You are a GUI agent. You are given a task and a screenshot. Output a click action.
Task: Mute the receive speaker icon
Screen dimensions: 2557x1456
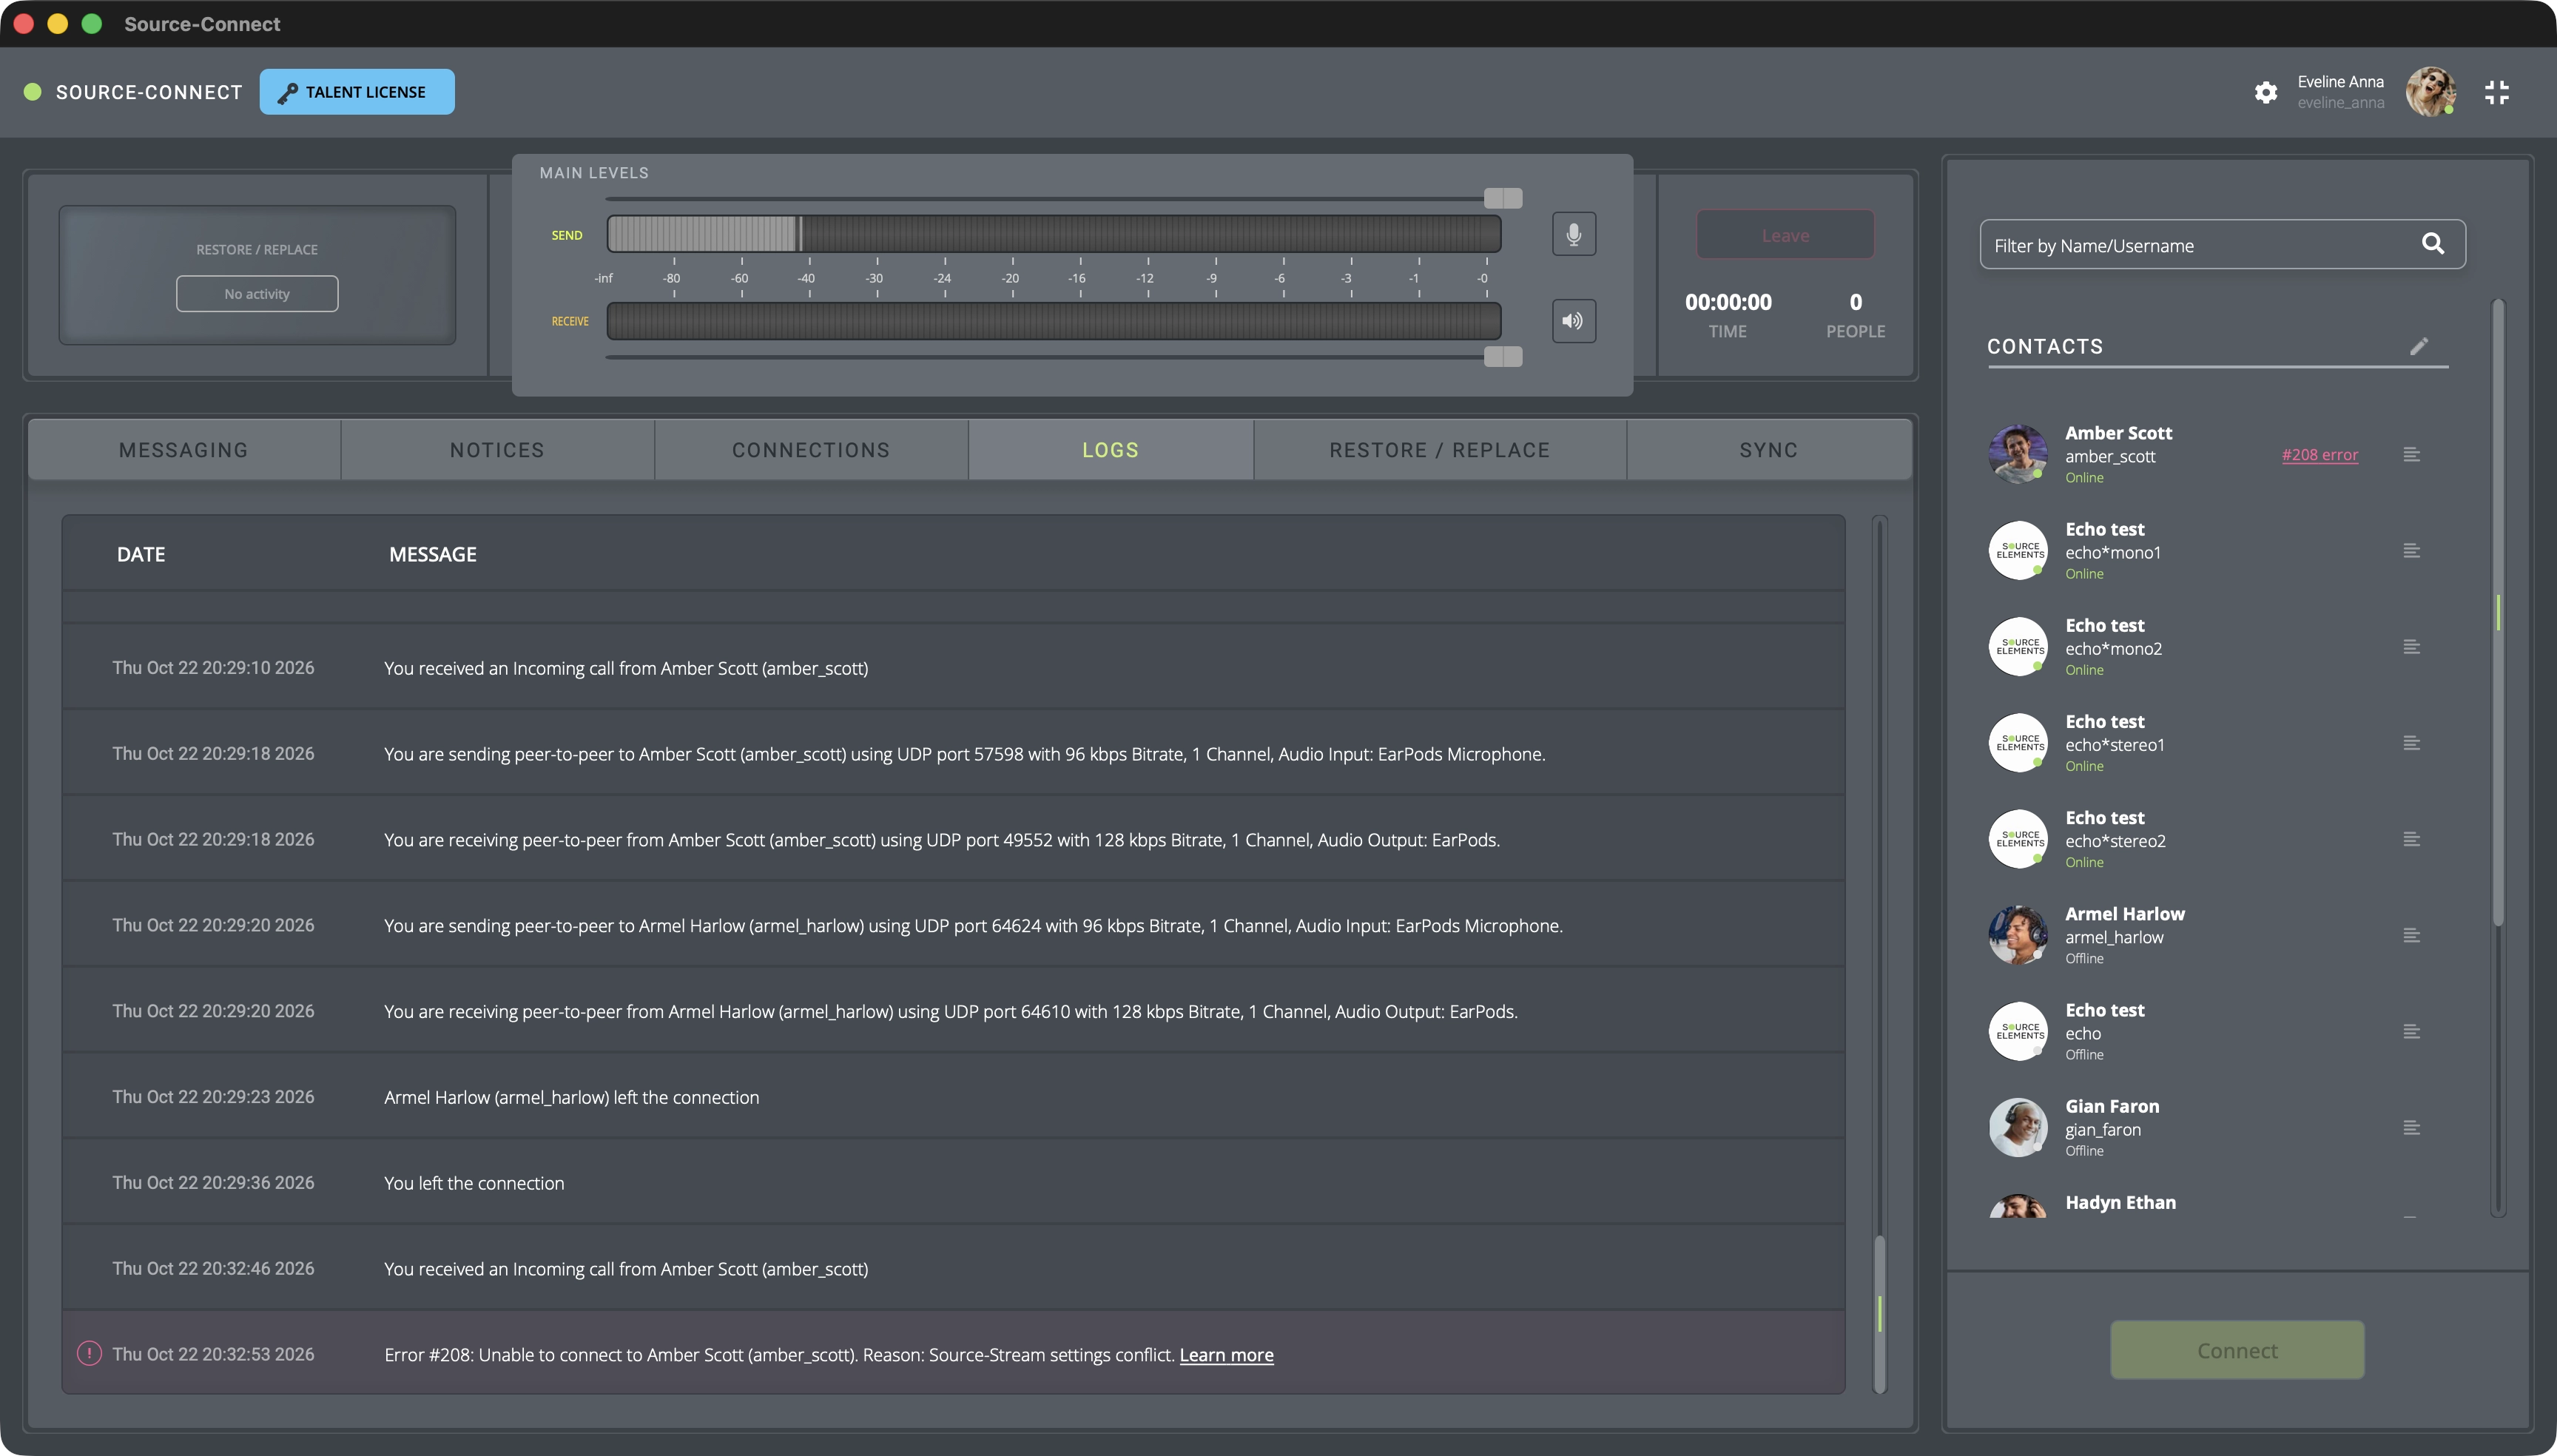coord(1573,321)
